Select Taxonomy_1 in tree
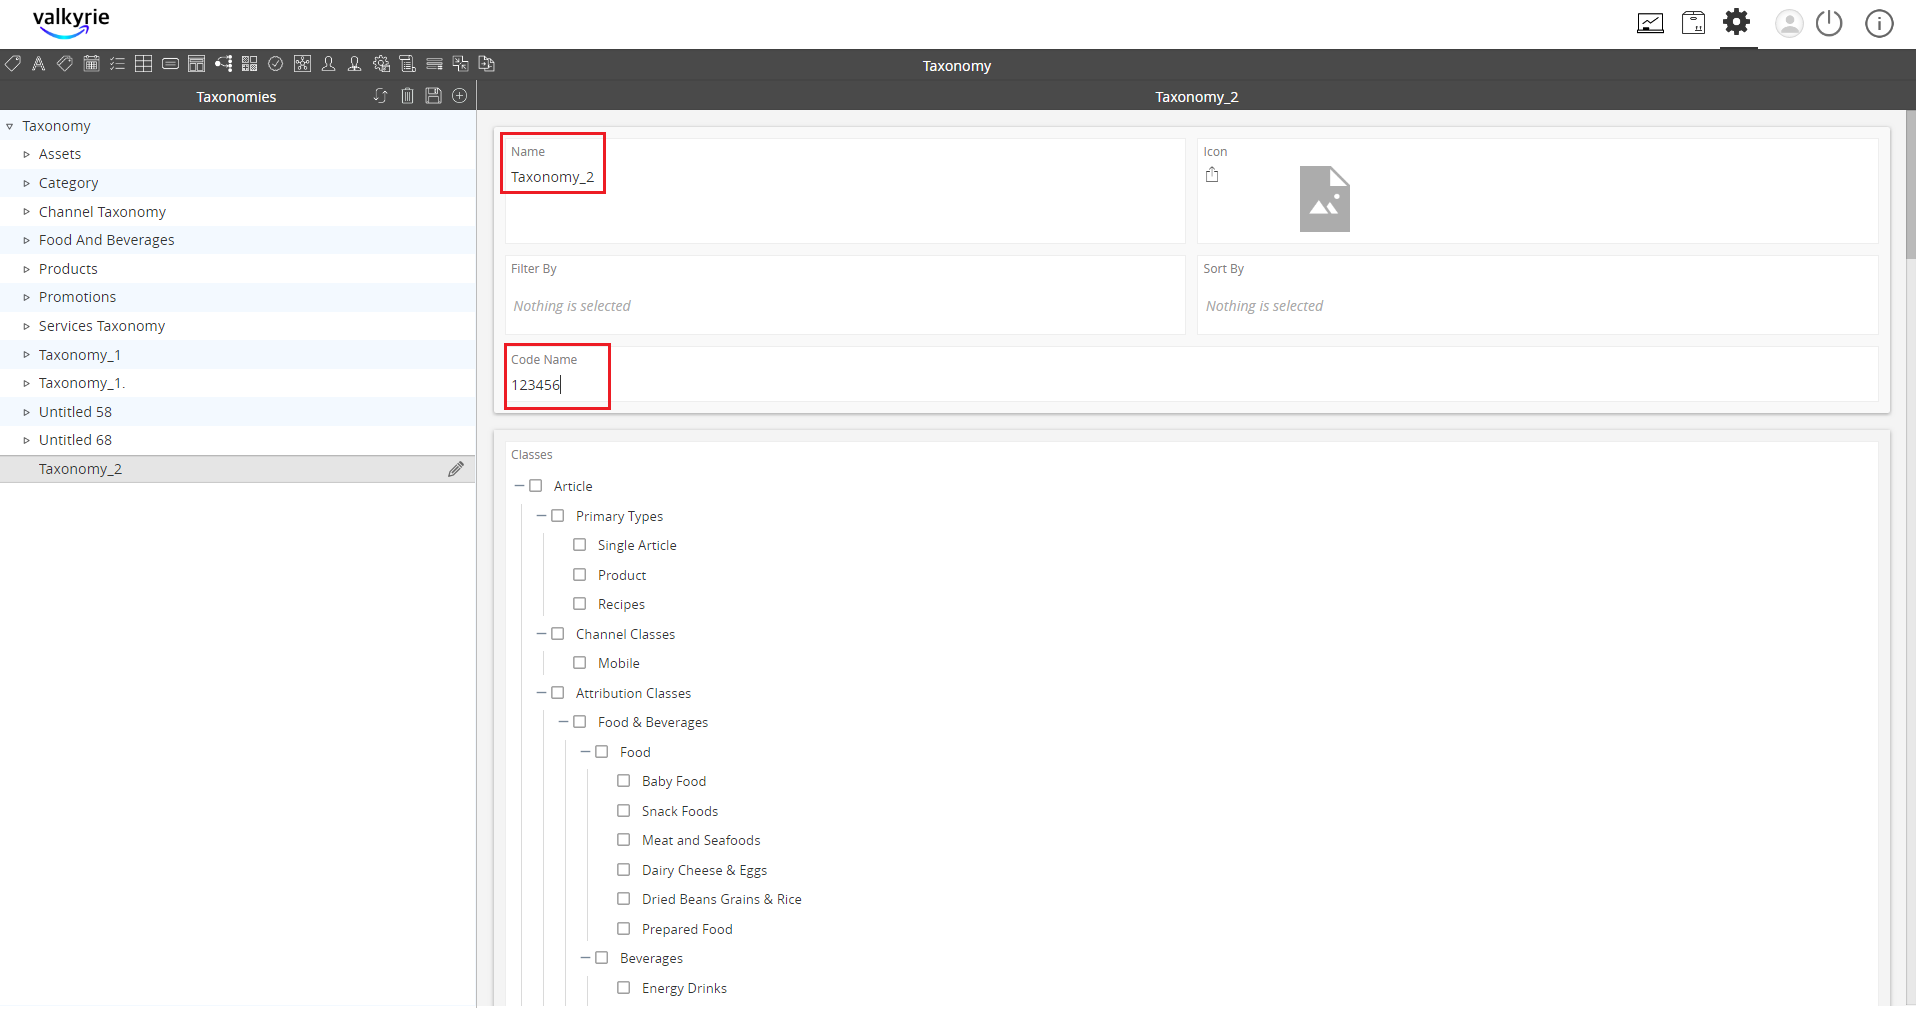Screen dimensions: 1916x1009 tap(80, 355)
